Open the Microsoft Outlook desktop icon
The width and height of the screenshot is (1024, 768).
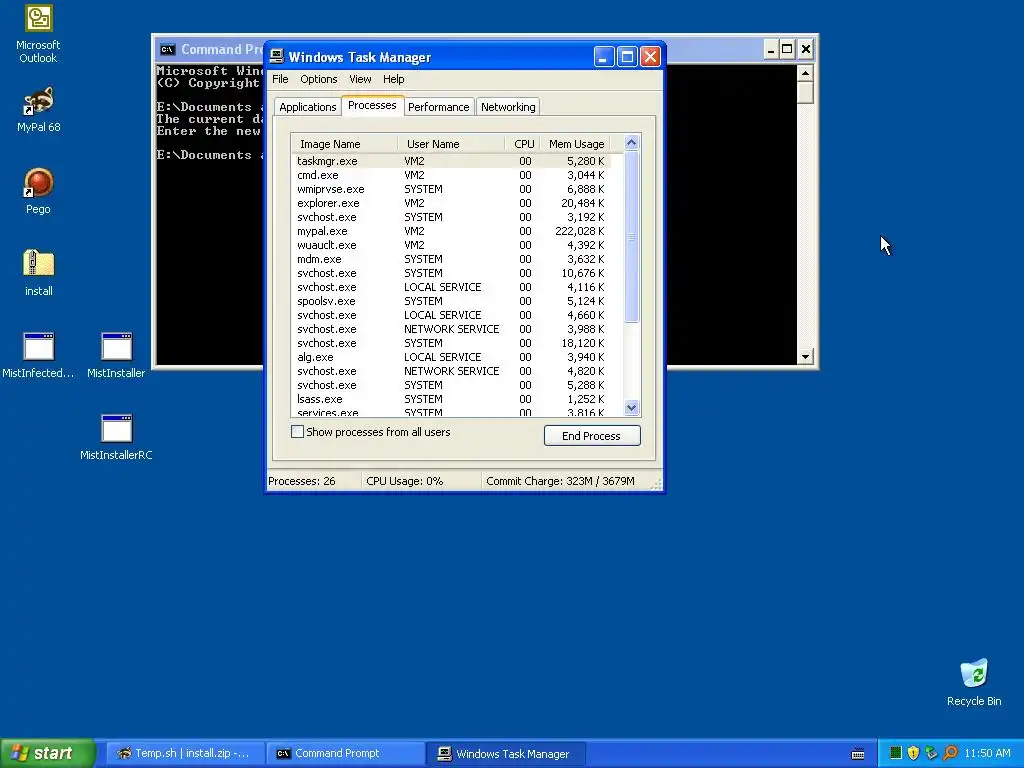(x=38, y=34)
